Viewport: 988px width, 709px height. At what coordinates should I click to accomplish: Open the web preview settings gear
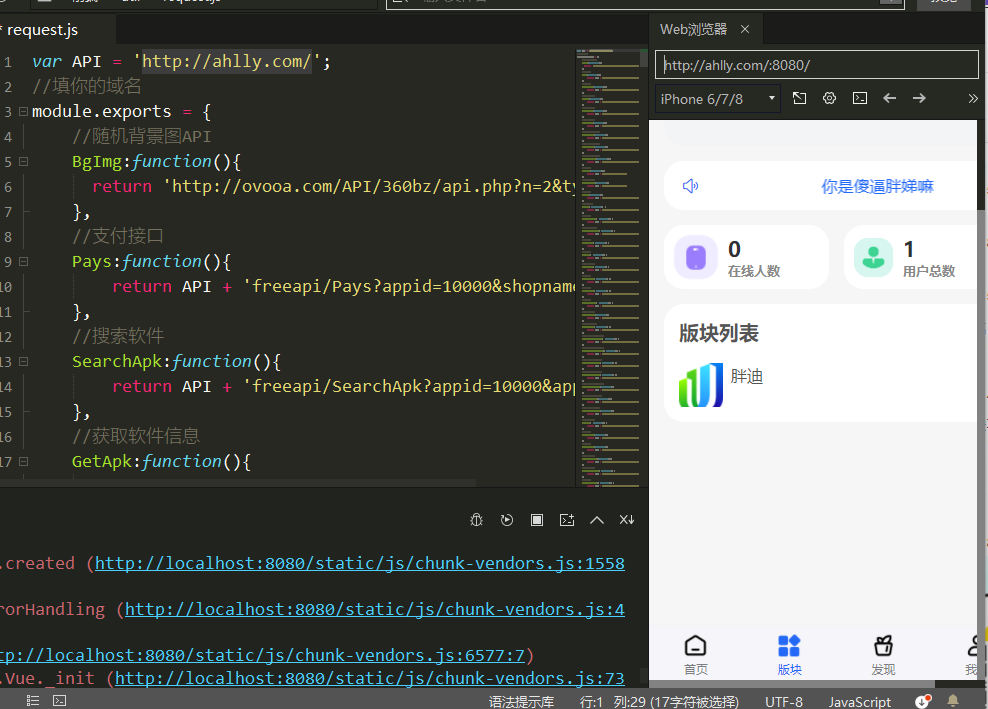coord(829,97)
